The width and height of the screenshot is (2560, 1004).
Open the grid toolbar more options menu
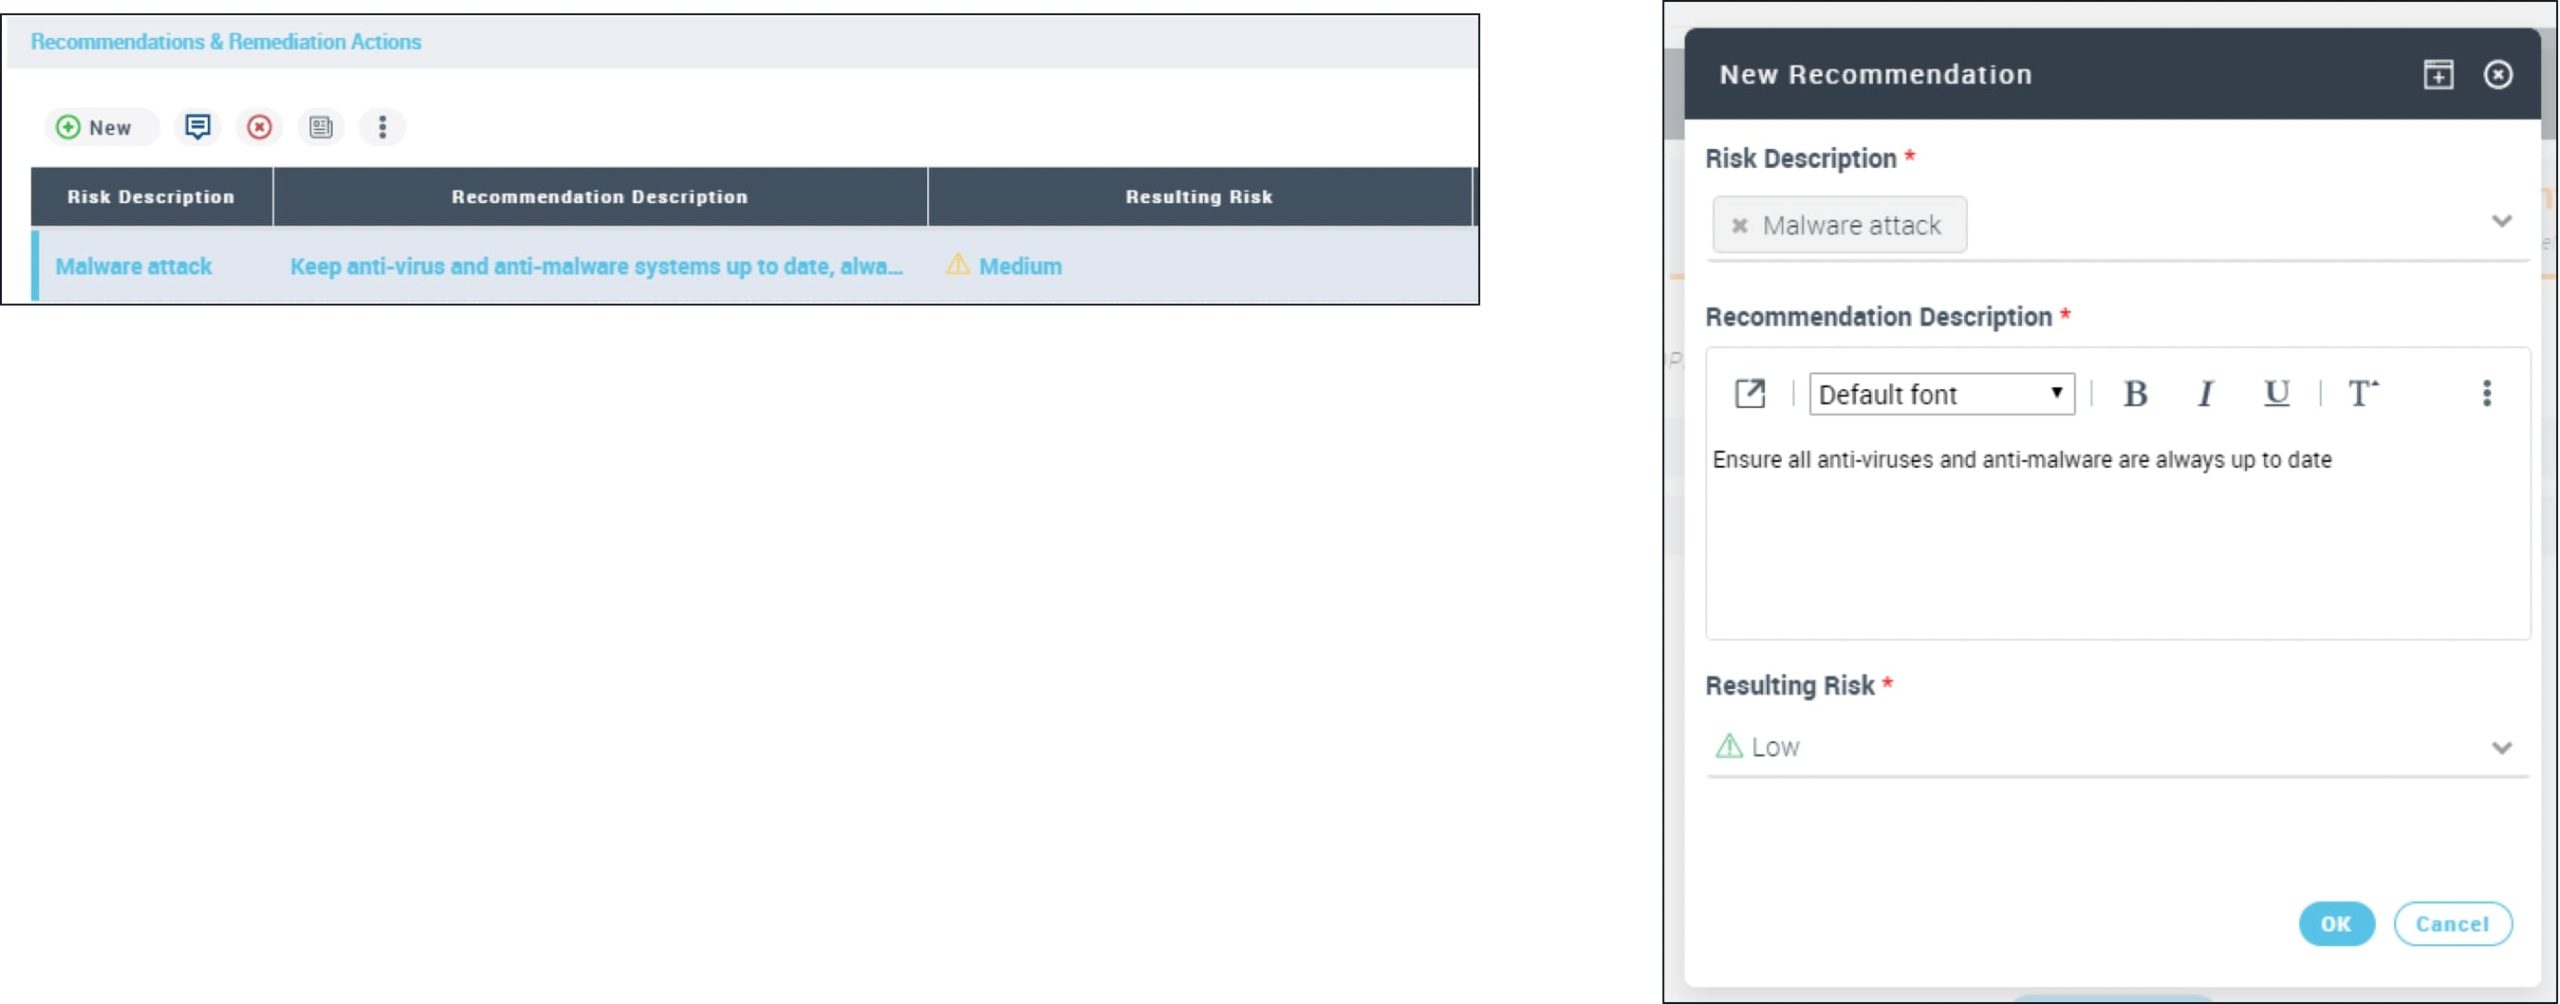(382, 127)
